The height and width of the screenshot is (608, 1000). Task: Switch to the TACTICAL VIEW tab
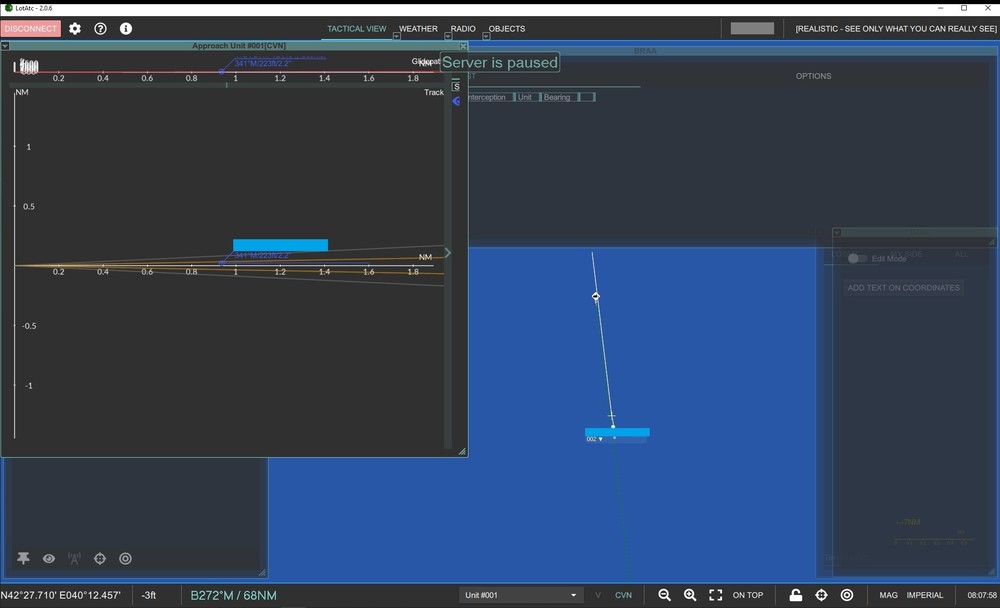pos(357,29)
